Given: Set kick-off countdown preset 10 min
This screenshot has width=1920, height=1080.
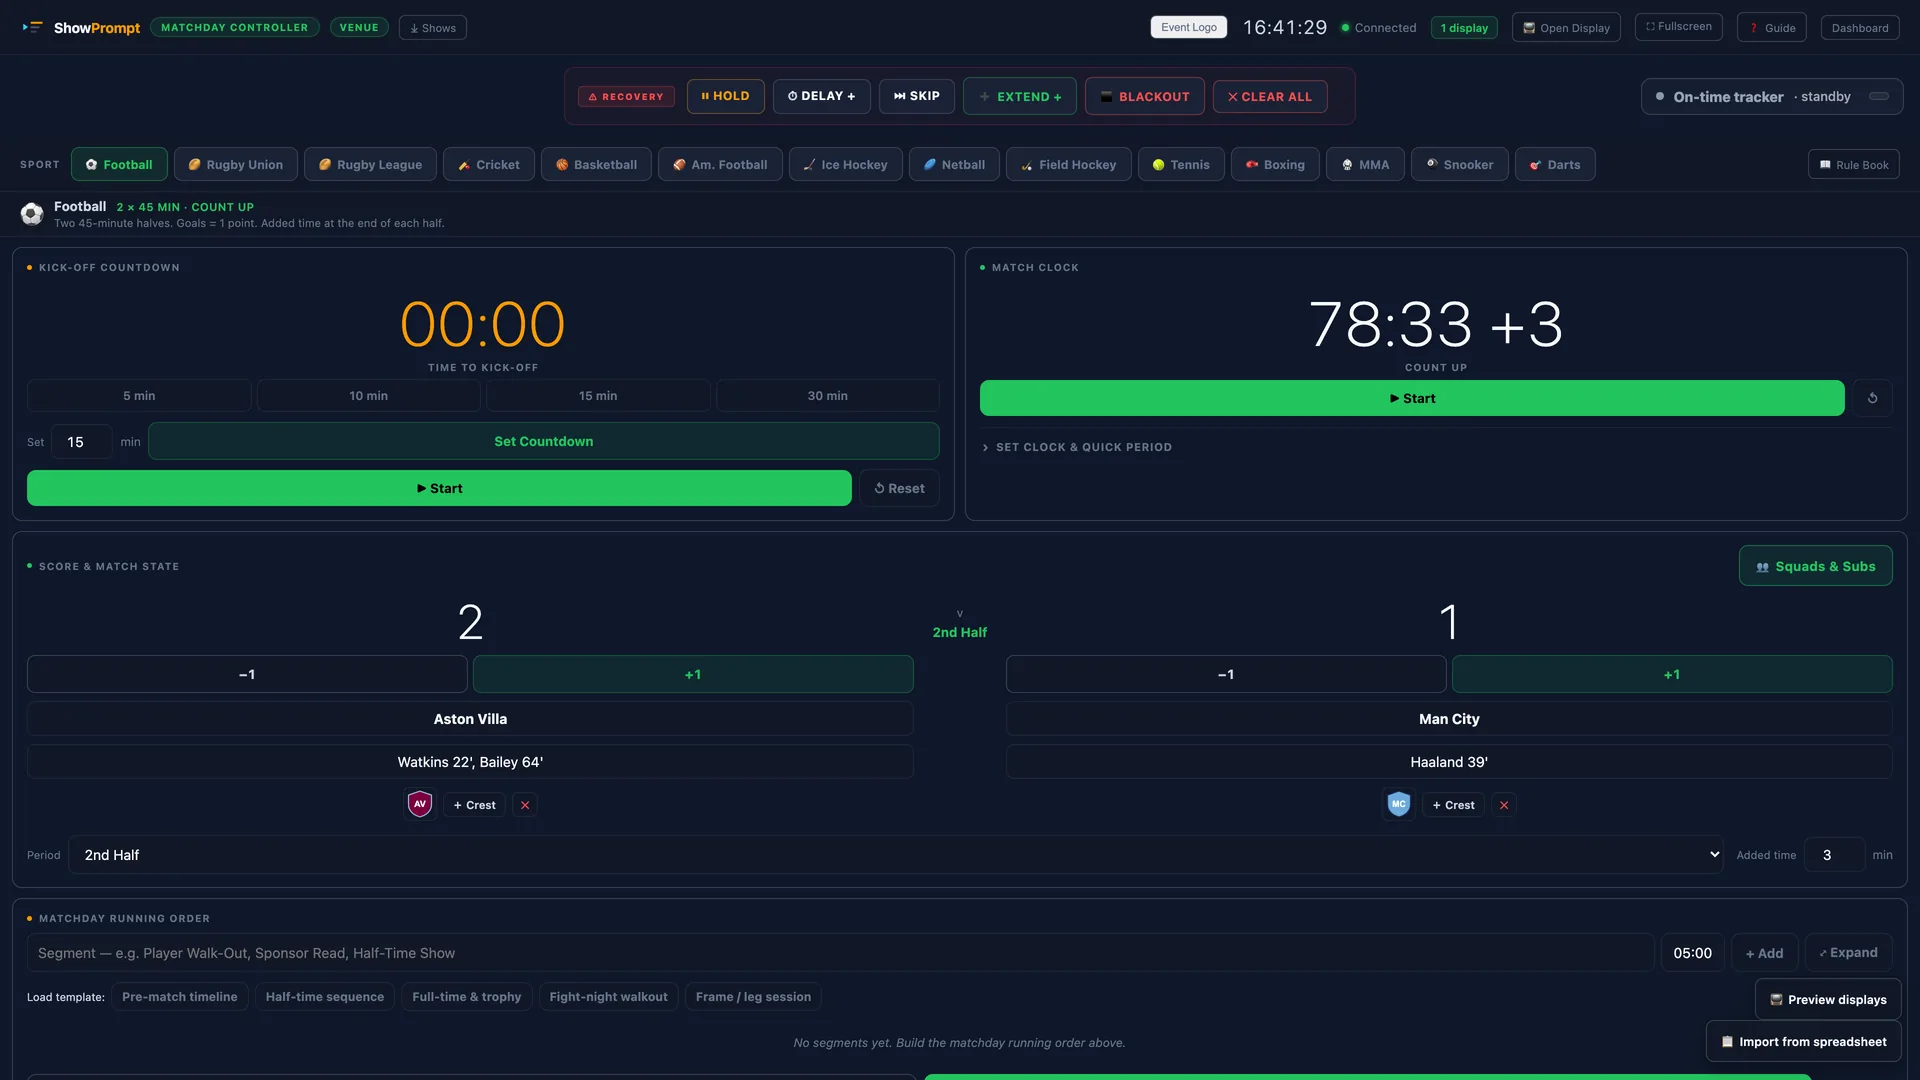Looking at the screenshot, I should pos(368,396).
